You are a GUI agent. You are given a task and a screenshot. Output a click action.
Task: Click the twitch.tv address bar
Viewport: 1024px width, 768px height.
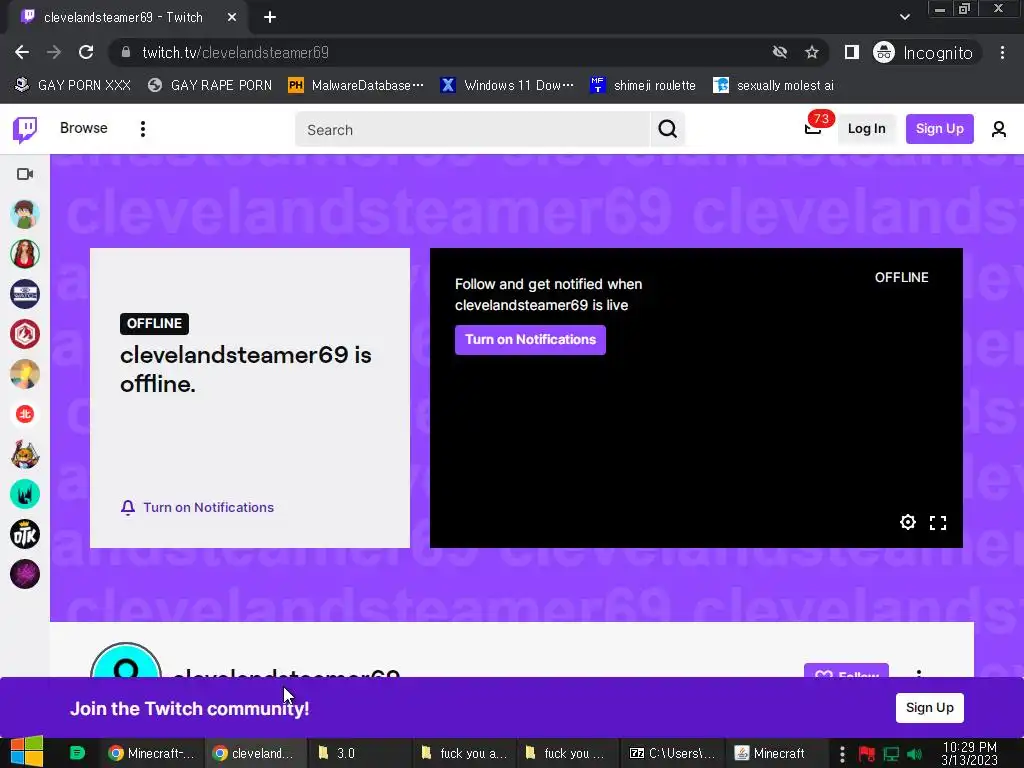click(x=438, y=52)
